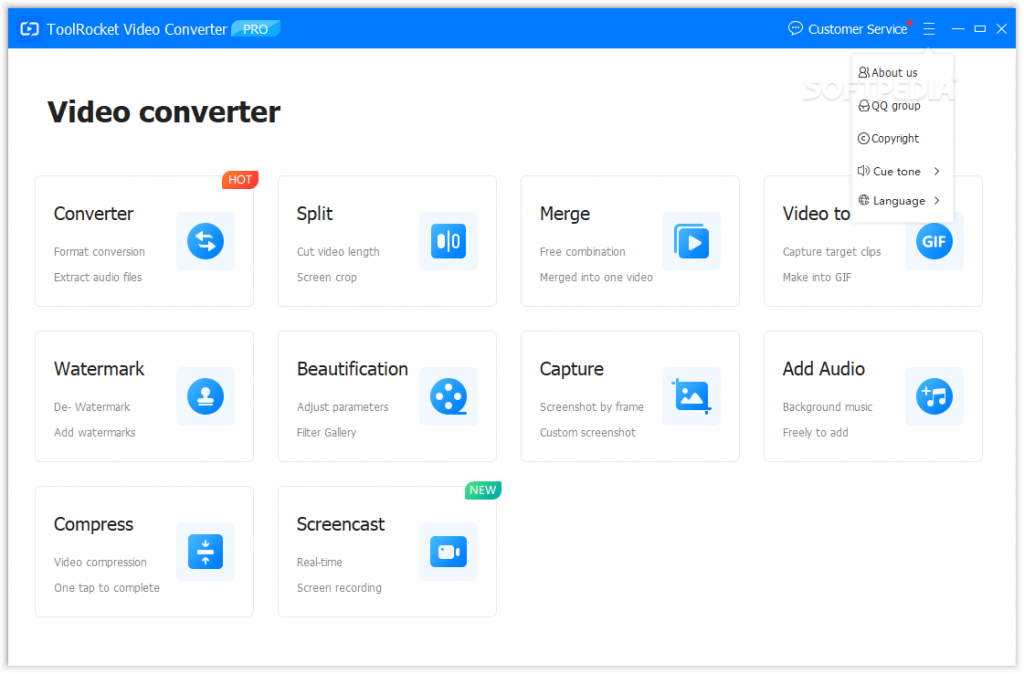Contact Customer Service in title bar
The image size is (1024, 674).
[848, 29]
